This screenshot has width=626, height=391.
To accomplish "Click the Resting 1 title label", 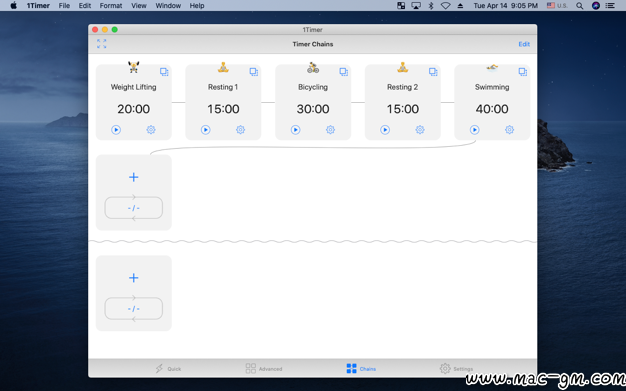I will click(x=223, y=87).
